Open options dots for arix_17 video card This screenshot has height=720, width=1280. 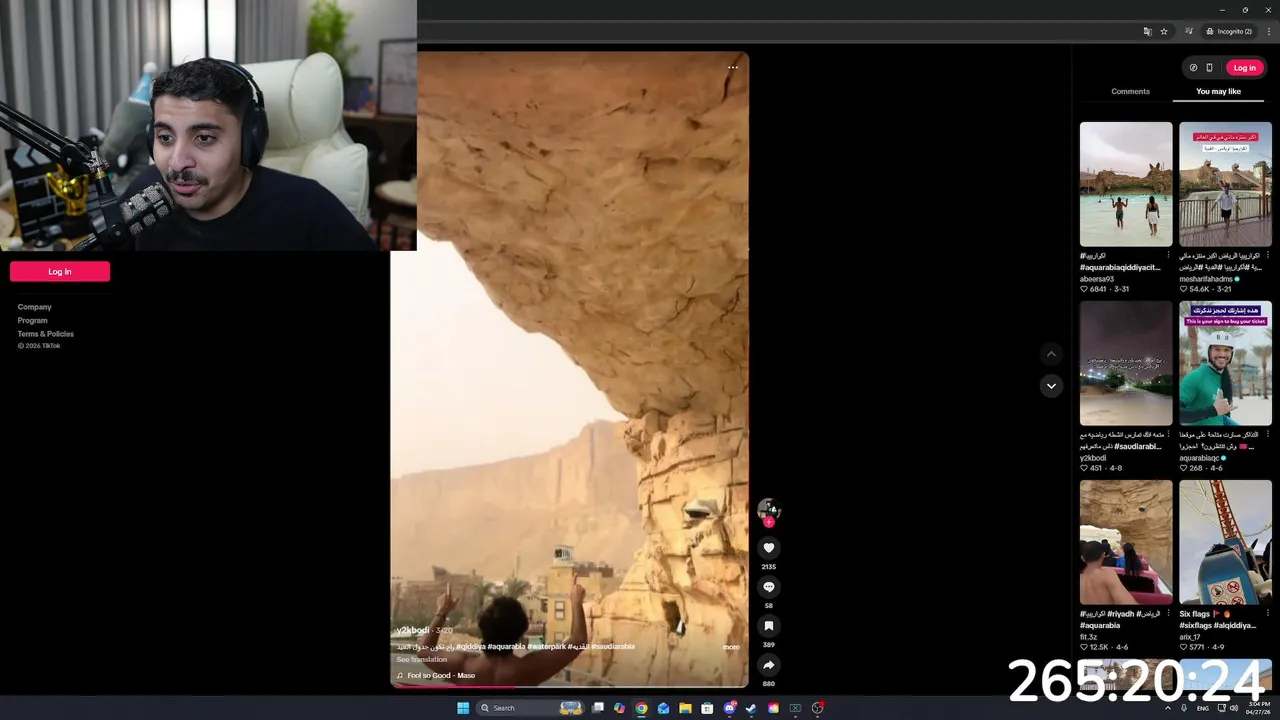click(1267, 613)
